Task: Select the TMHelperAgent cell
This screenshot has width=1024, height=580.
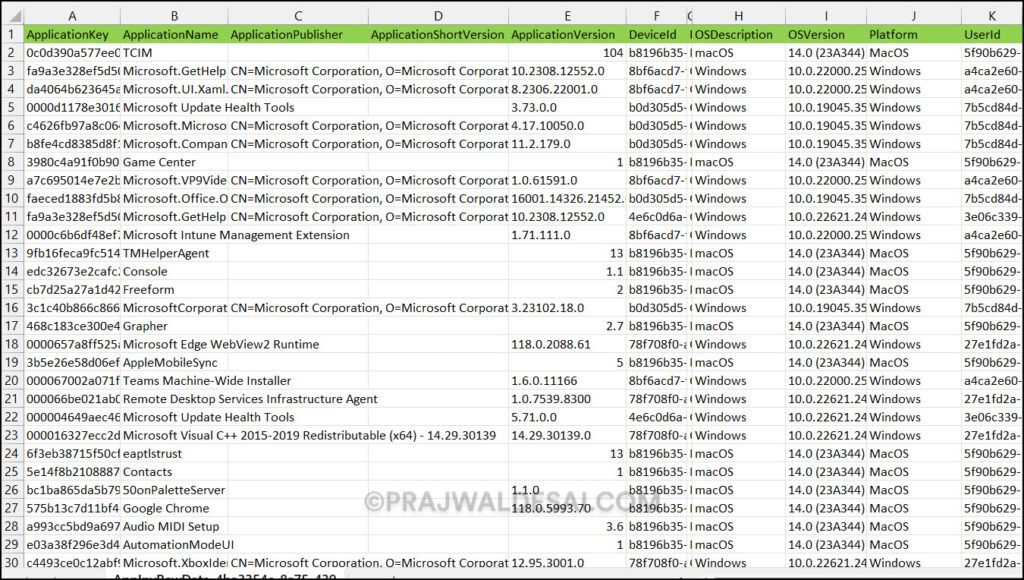Action: click(174, 253)
